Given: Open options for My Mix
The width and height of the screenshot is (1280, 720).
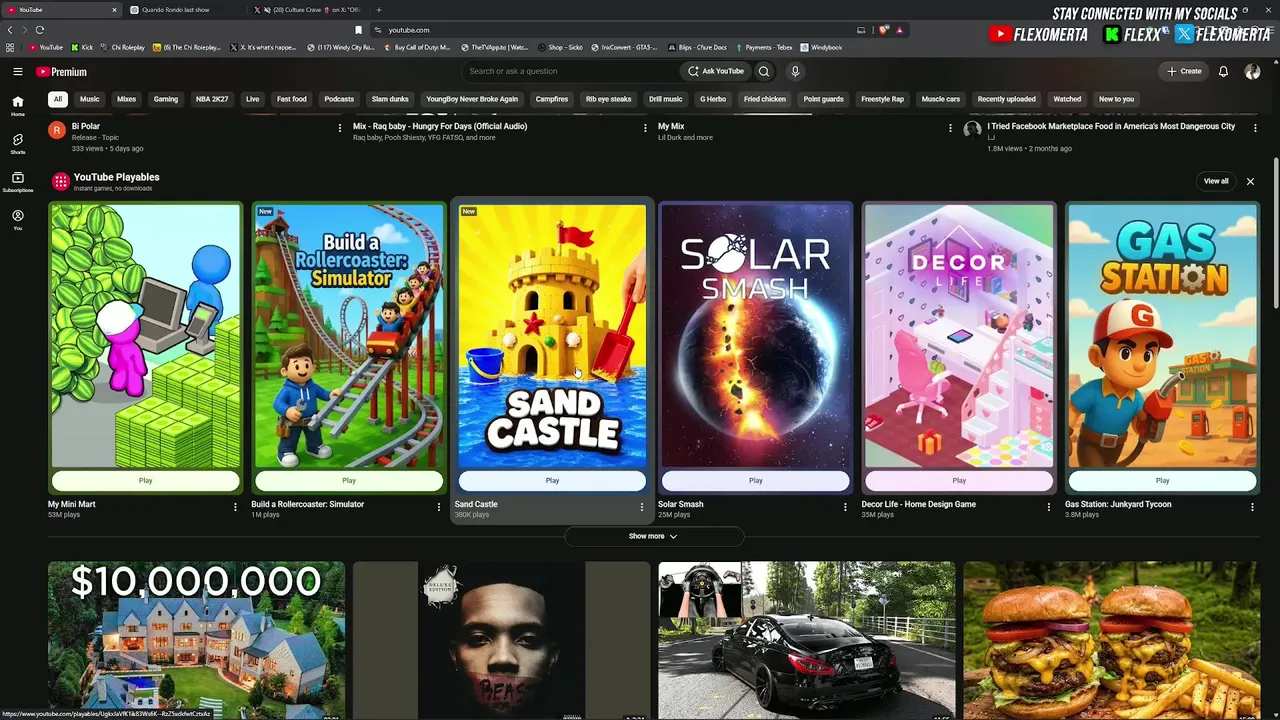Looking at the screenshot, I should pos(950,128).
